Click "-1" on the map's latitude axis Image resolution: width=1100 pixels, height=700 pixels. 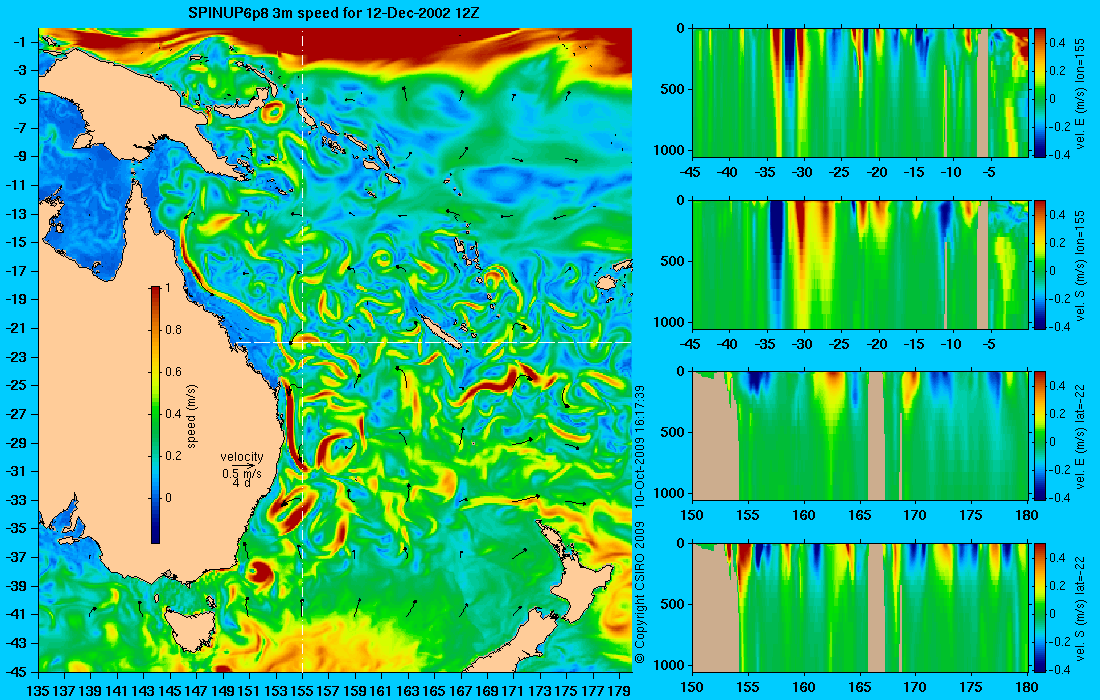click(18, 43)
